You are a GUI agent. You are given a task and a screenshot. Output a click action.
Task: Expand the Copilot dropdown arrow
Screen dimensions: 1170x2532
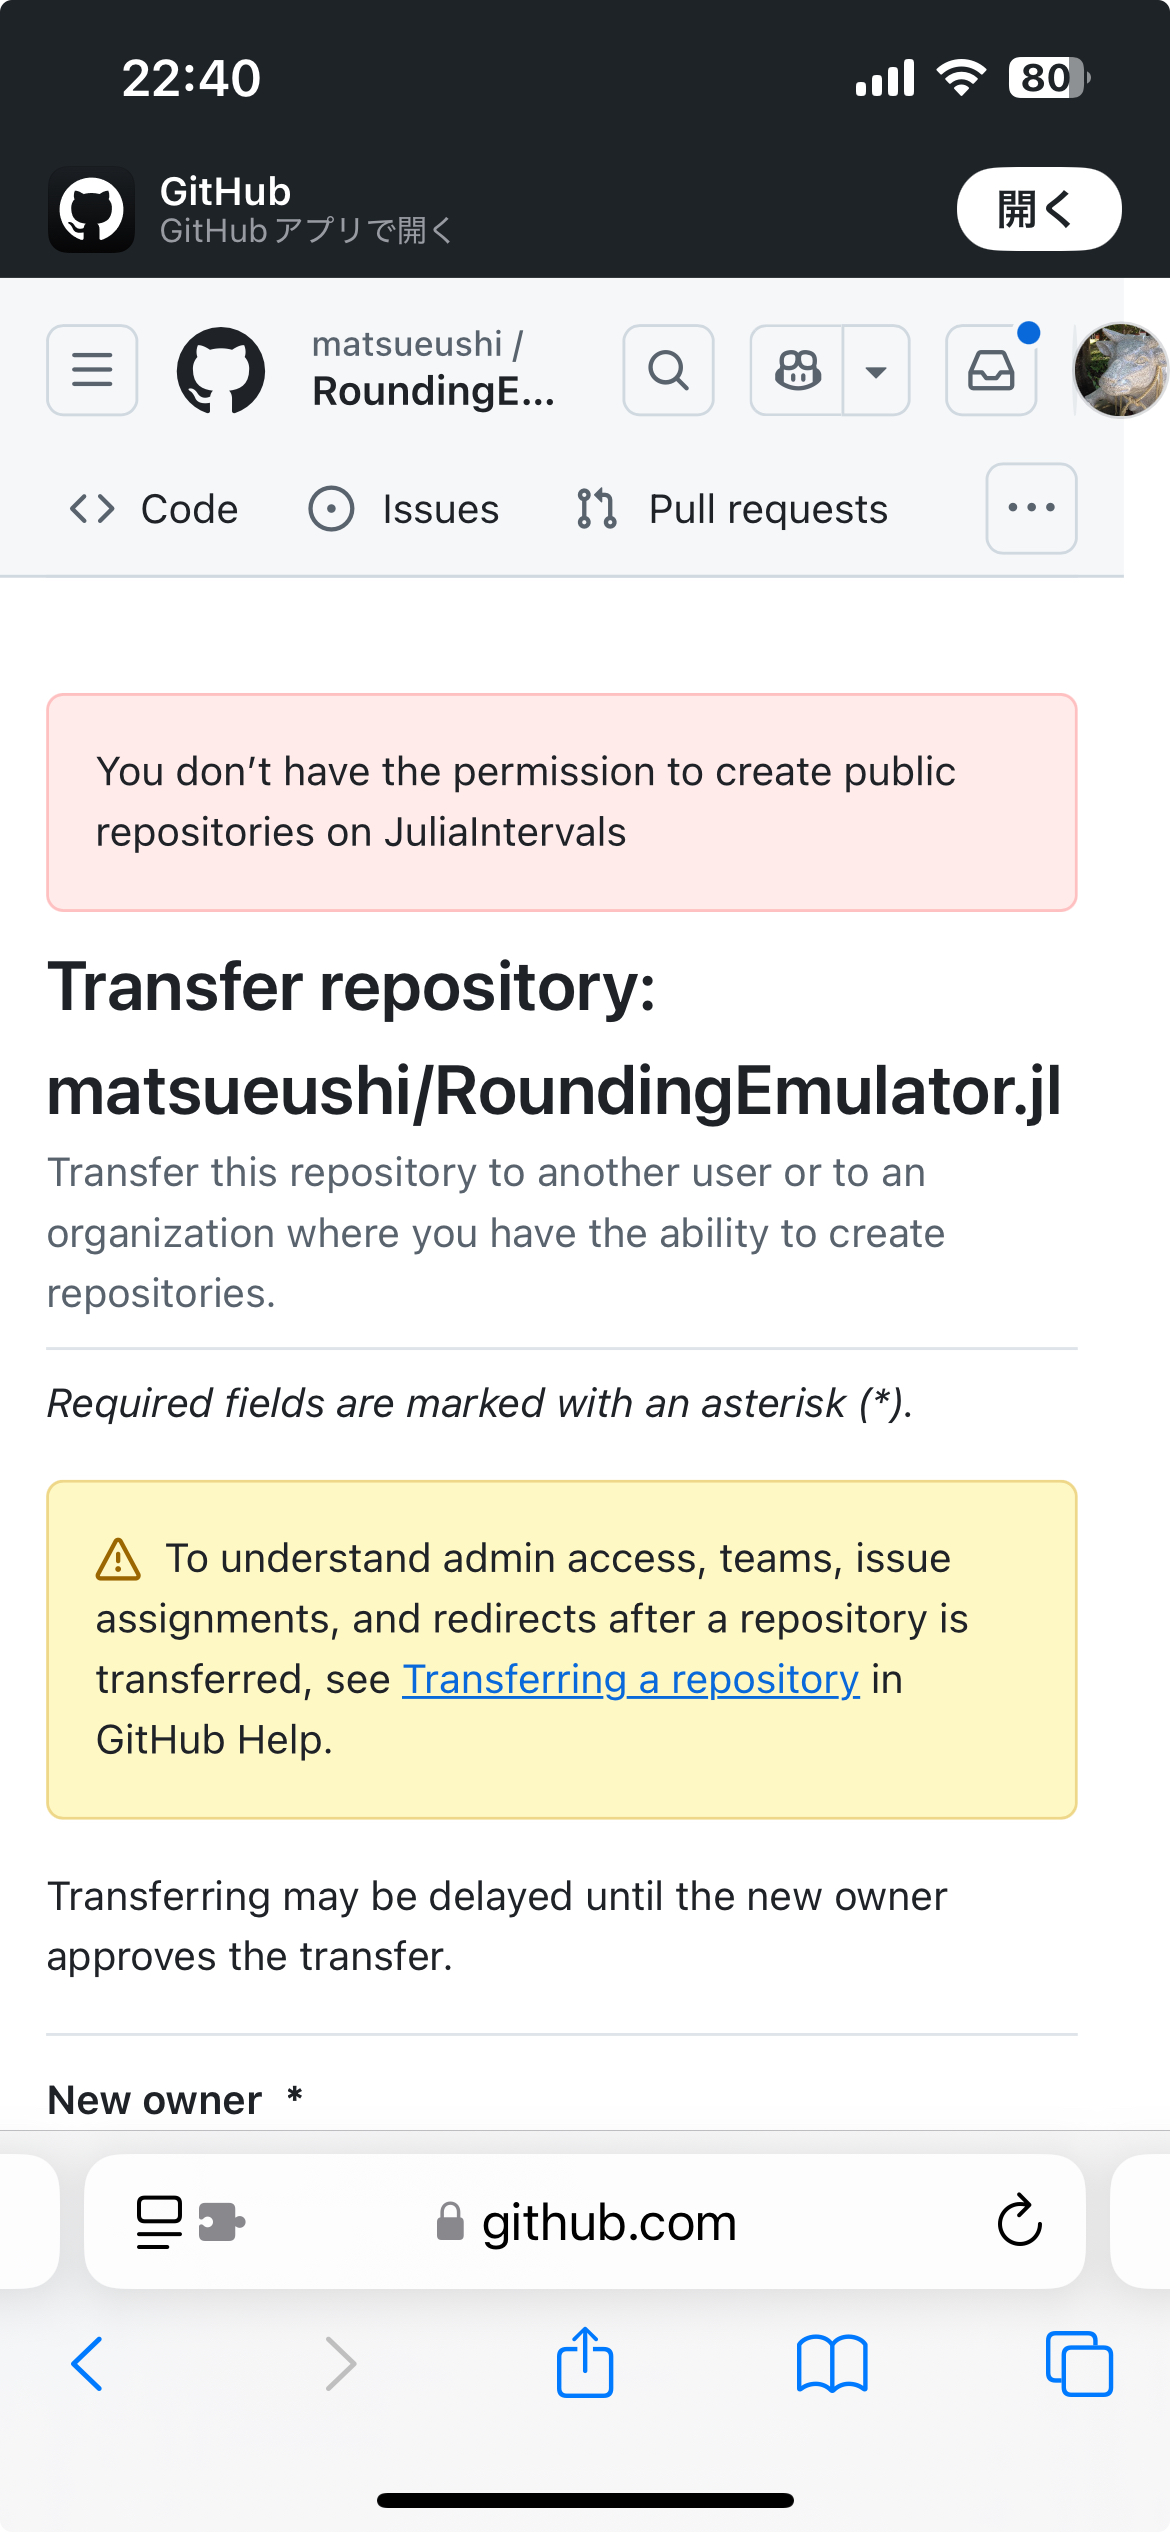coord(876,371)
